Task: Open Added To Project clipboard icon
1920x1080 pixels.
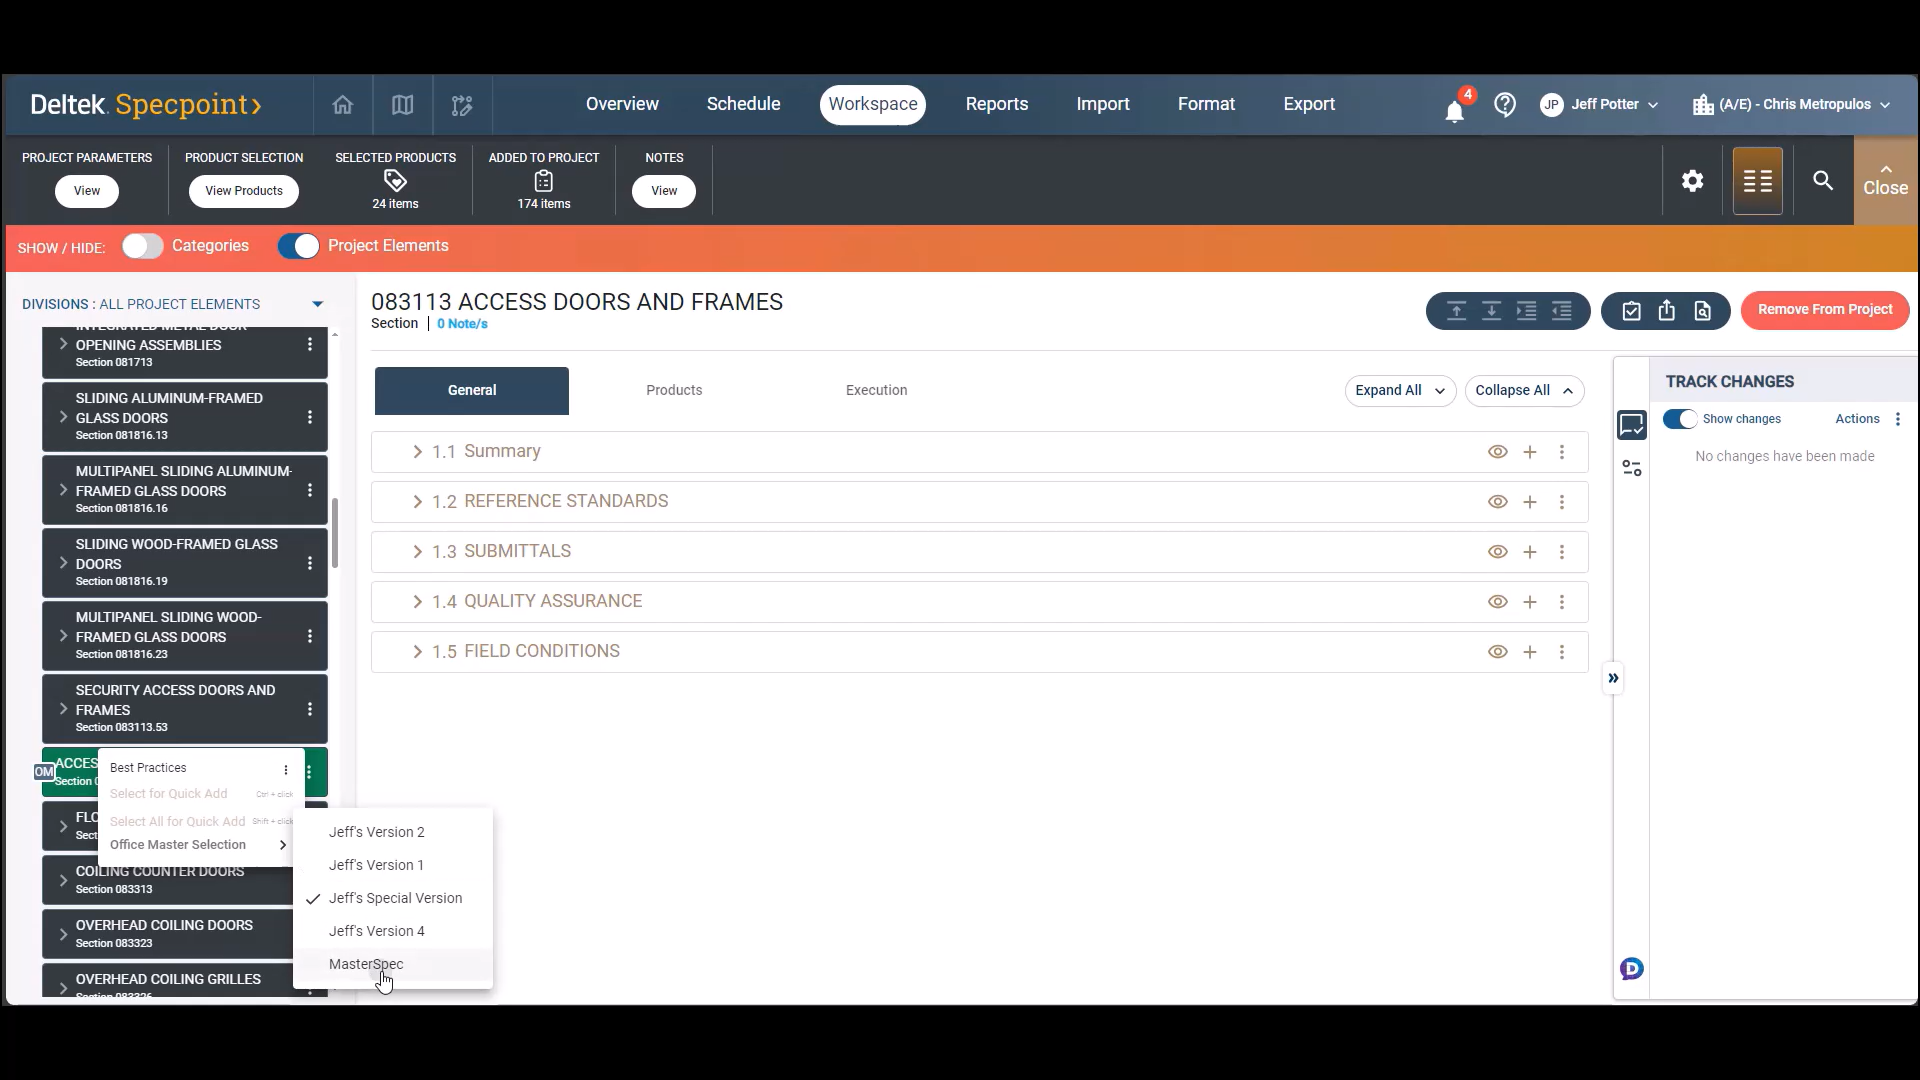Action: coord(543,181)
